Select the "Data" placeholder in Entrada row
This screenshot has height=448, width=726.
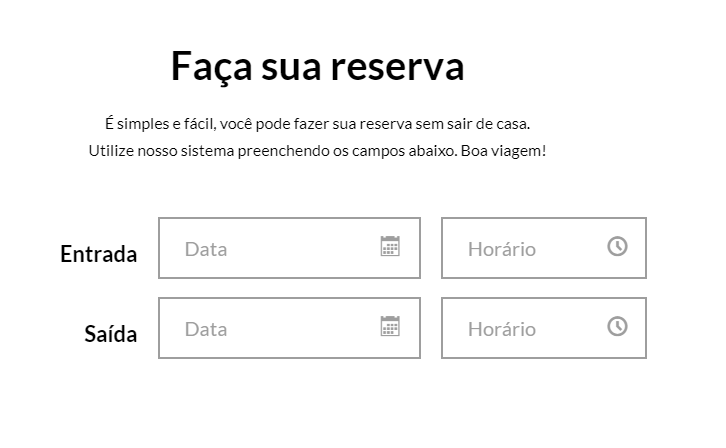[x=206, y=249]
